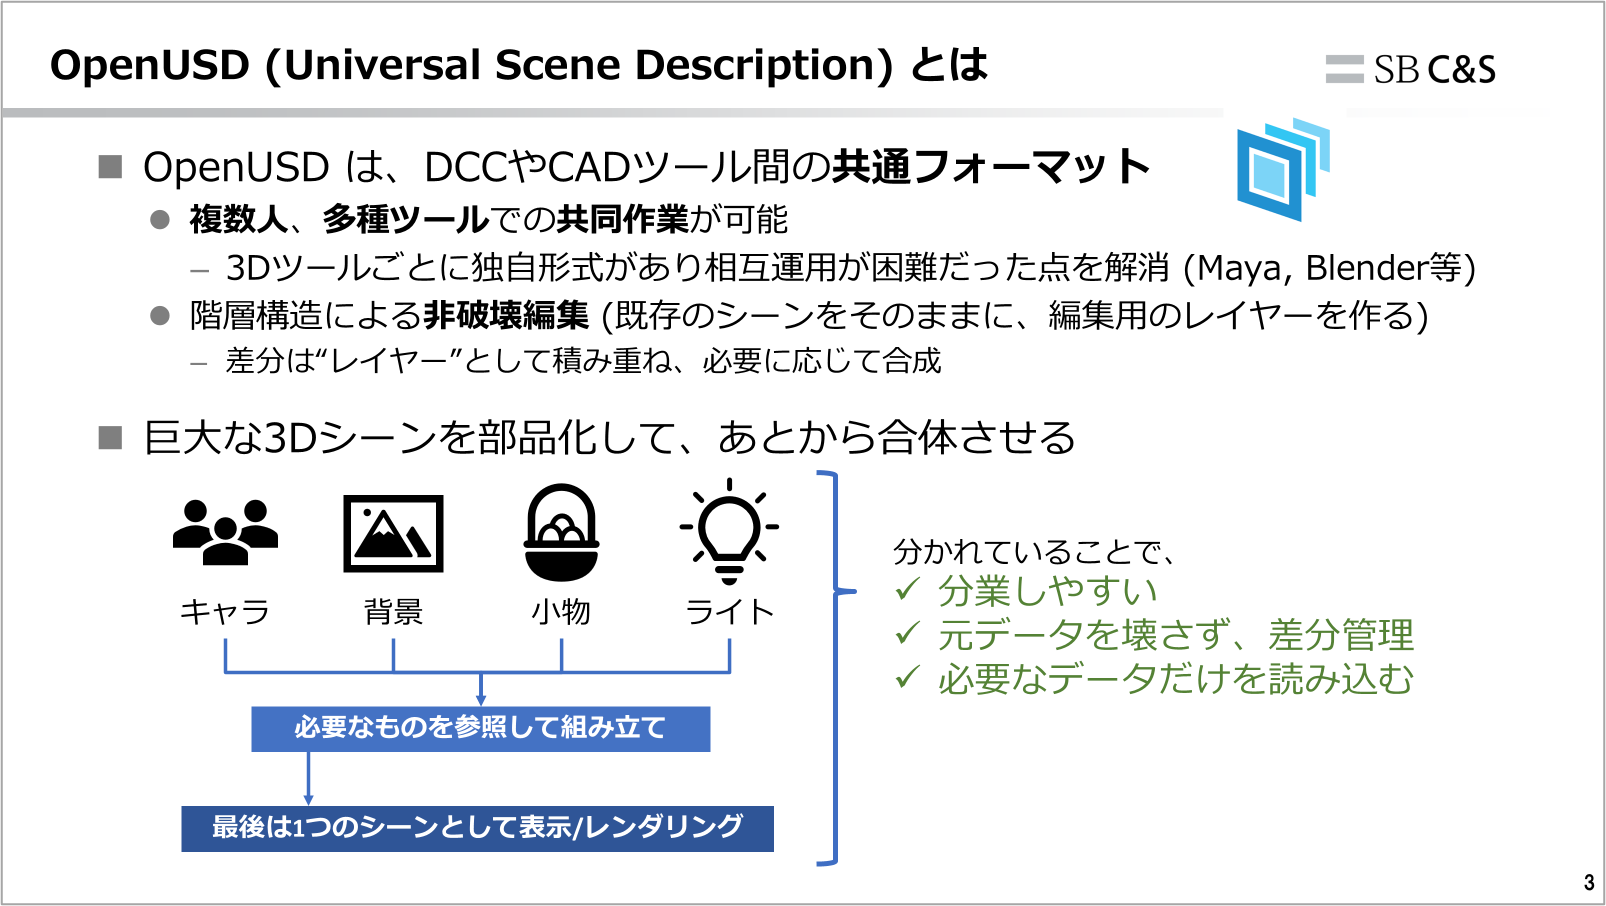Click the 背景 label under the picture icon

[393, 611]
